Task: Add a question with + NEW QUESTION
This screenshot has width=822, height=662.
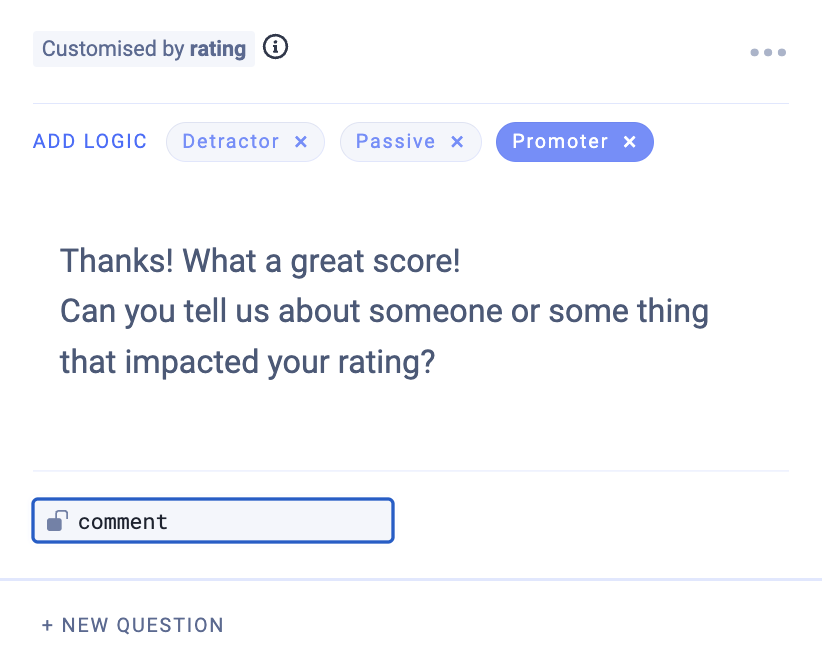Action: pos(133,626)
